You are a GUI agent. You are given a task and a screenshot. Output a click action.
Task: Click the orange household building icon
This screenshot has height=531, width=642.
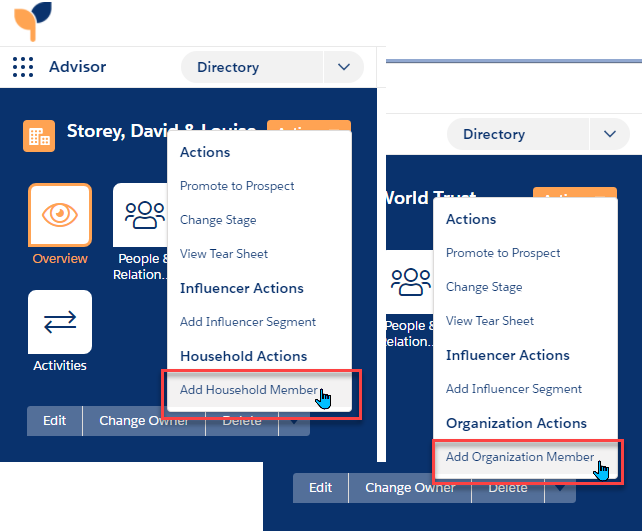(39, 136)
